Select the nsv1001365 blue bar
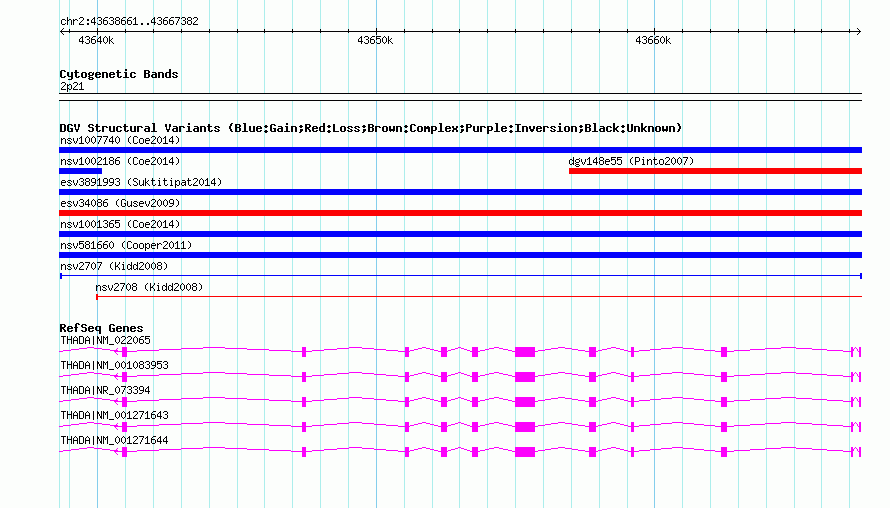Image resolution: width=890 pixels, height=508 pixels. click(x=460, y=234)
